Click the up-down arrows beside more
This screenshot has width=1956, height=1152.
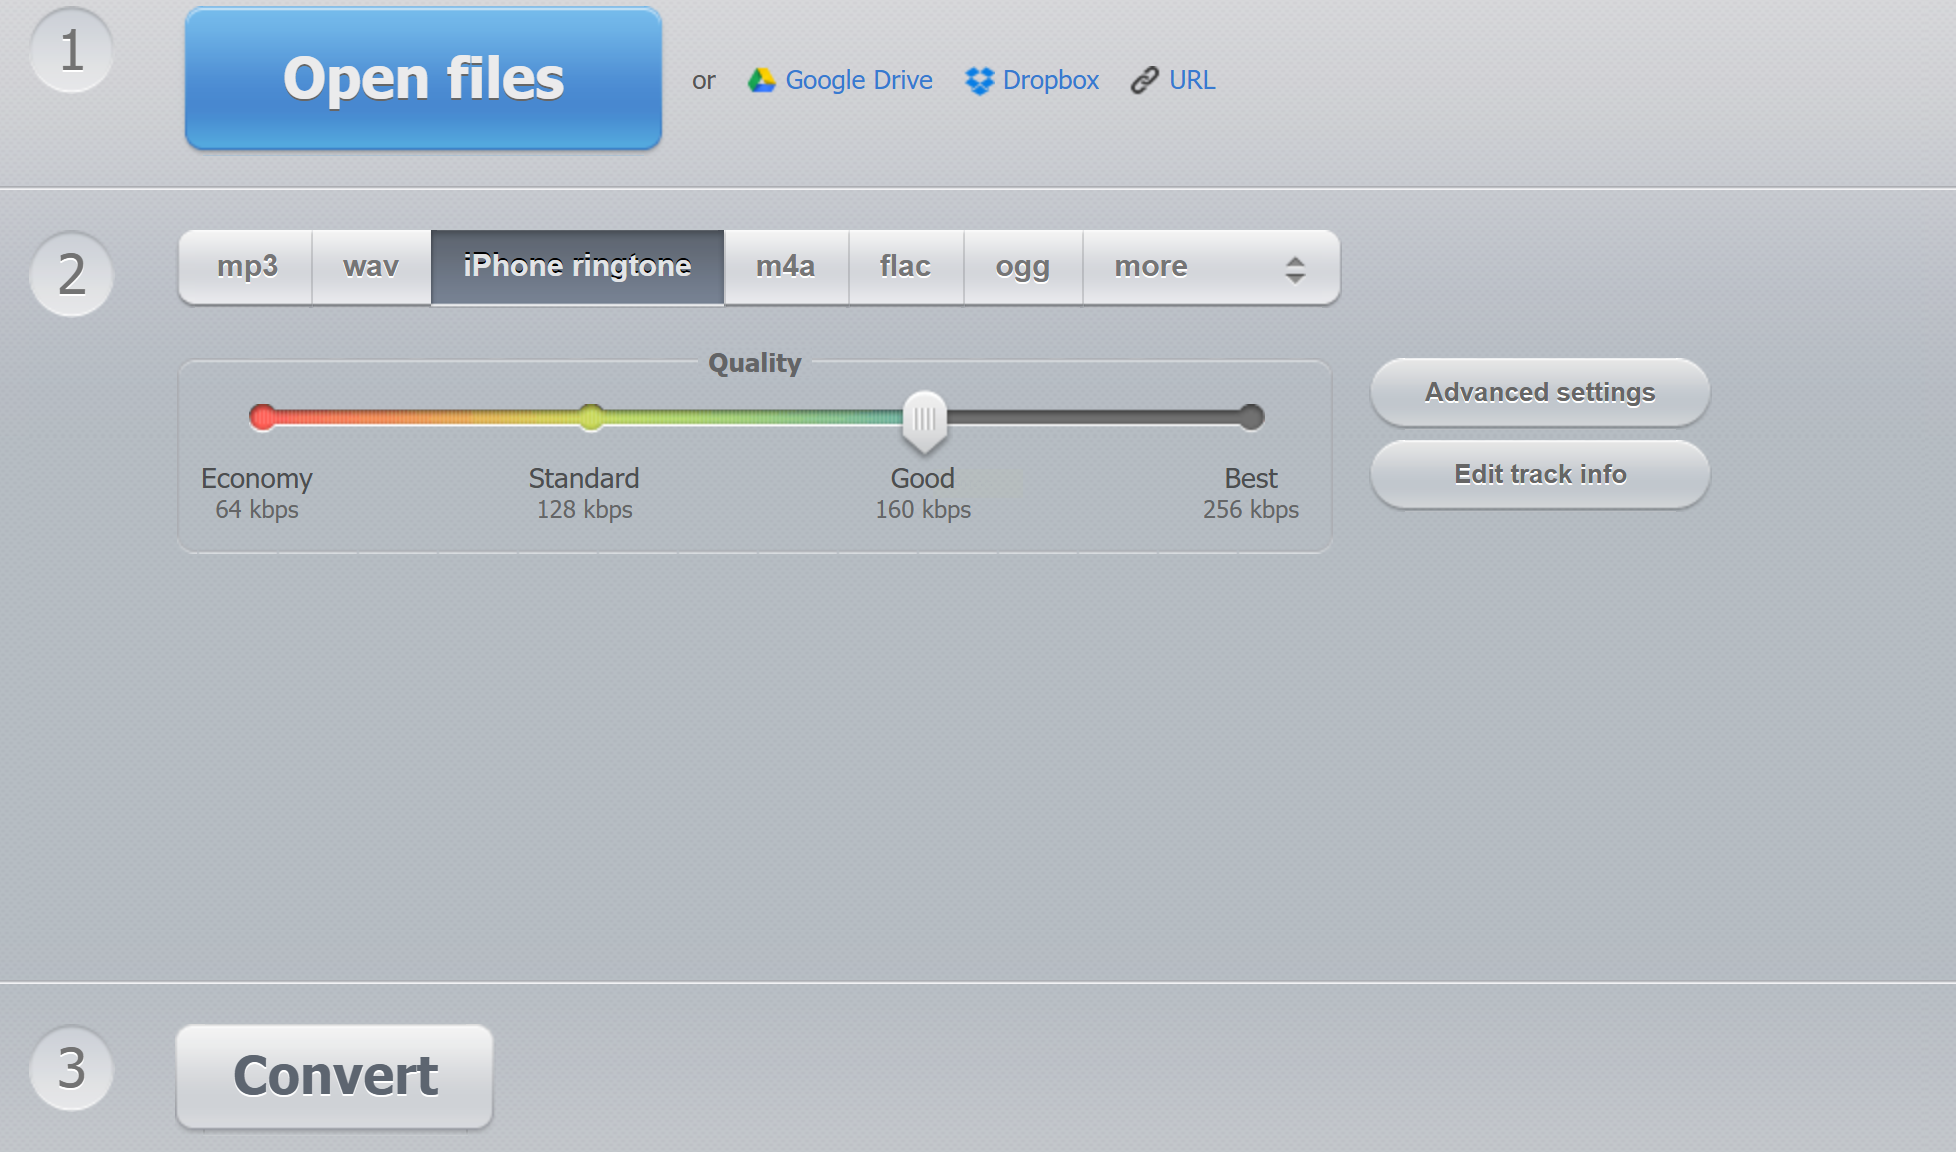[x=1295, y=269]
